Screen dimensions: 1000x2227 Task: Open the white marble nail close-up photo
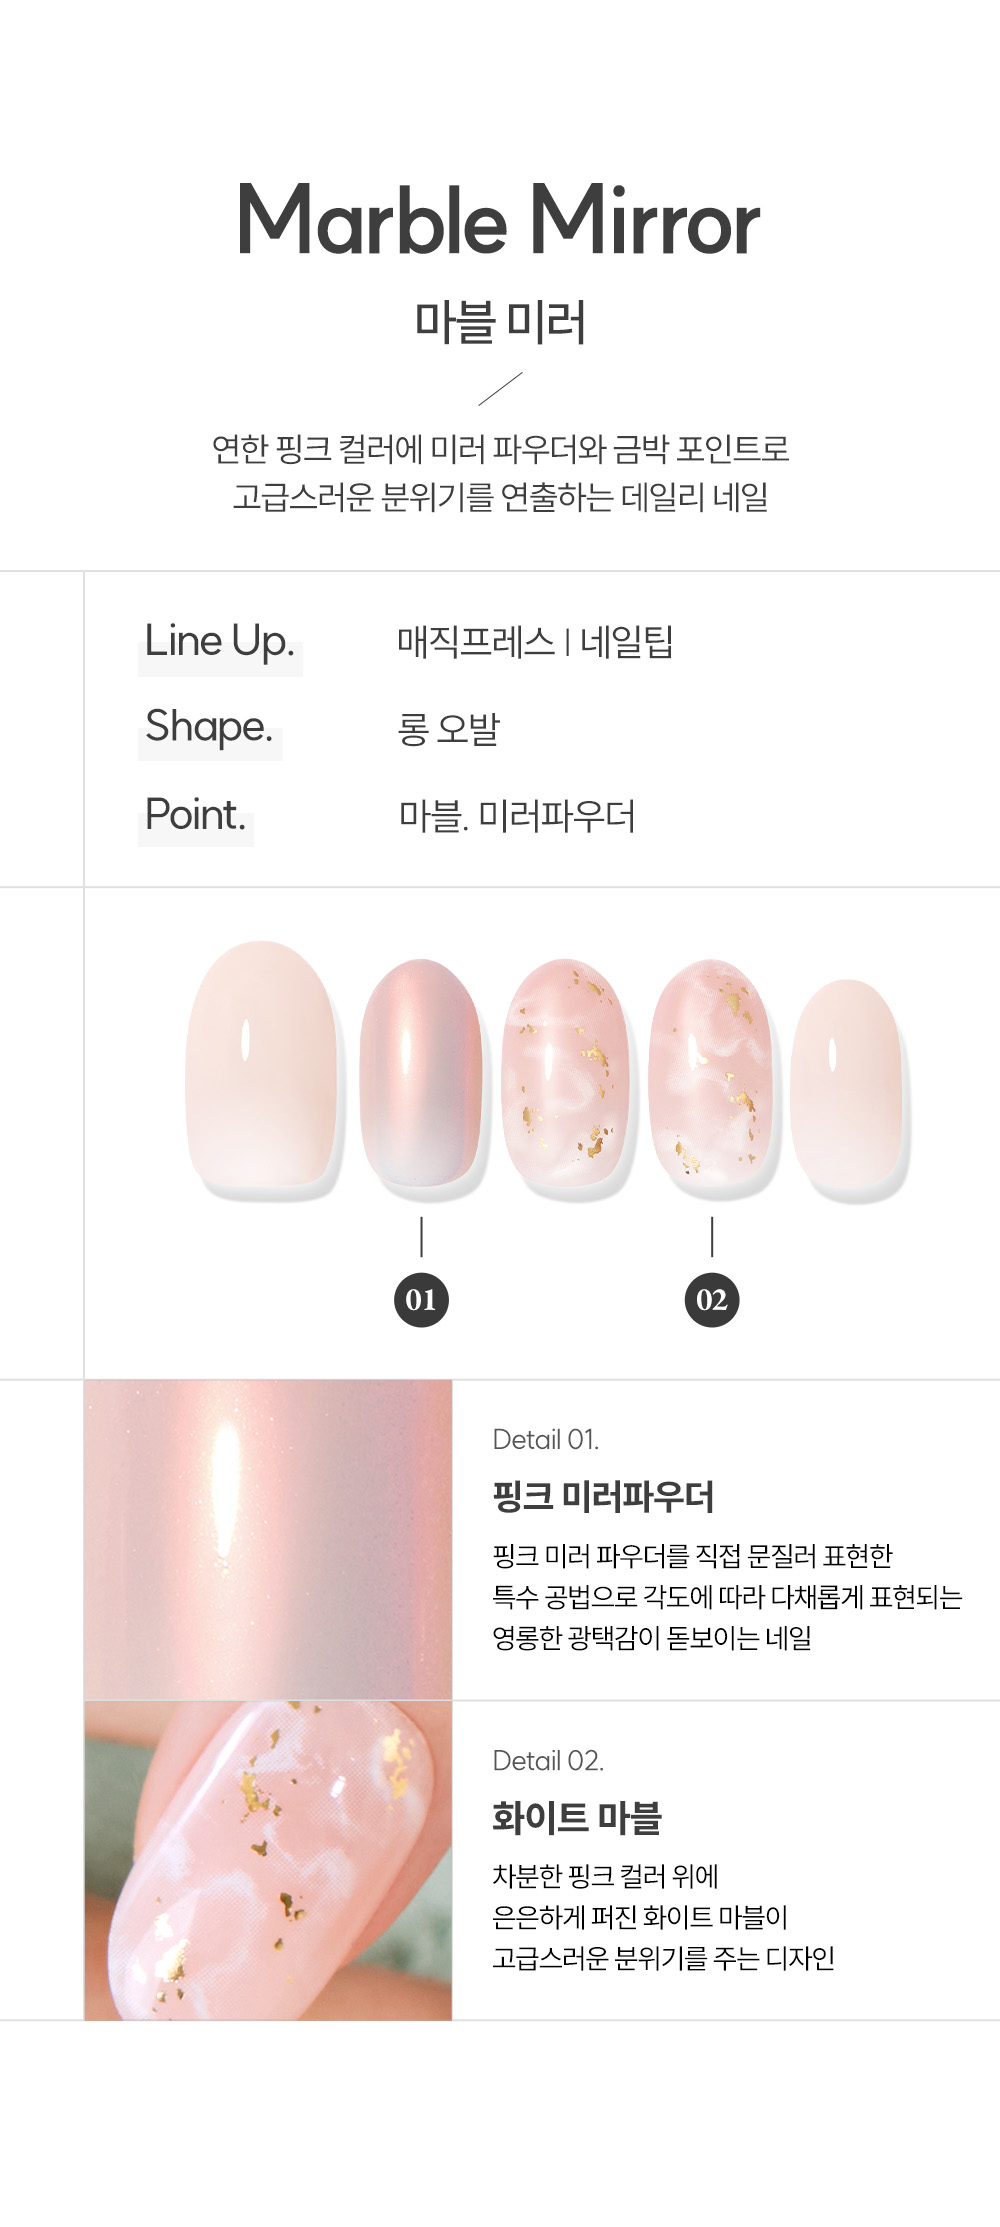[x=268, y=1860]
